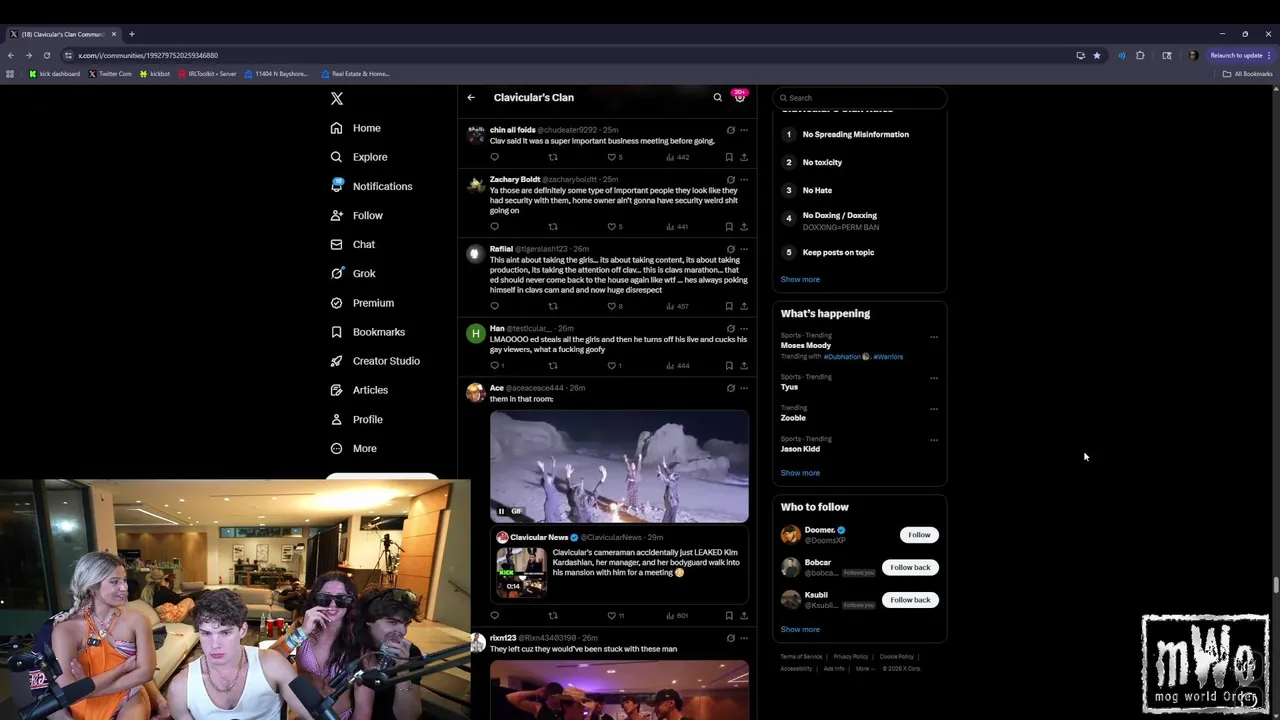Open more options for Tyus trend
The width and height of the screenshot is (1280, 720).
[x=934, y=378]
